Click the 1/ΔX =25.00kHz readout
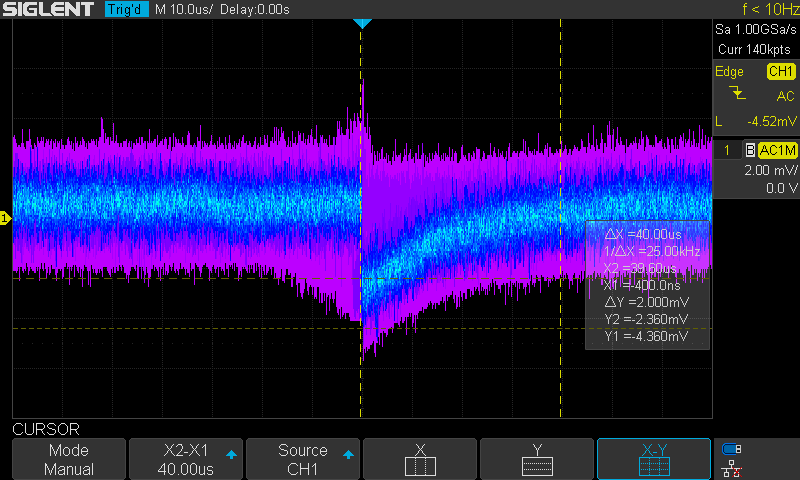This screenshot has height=480, width=800. tap(652, 251)
